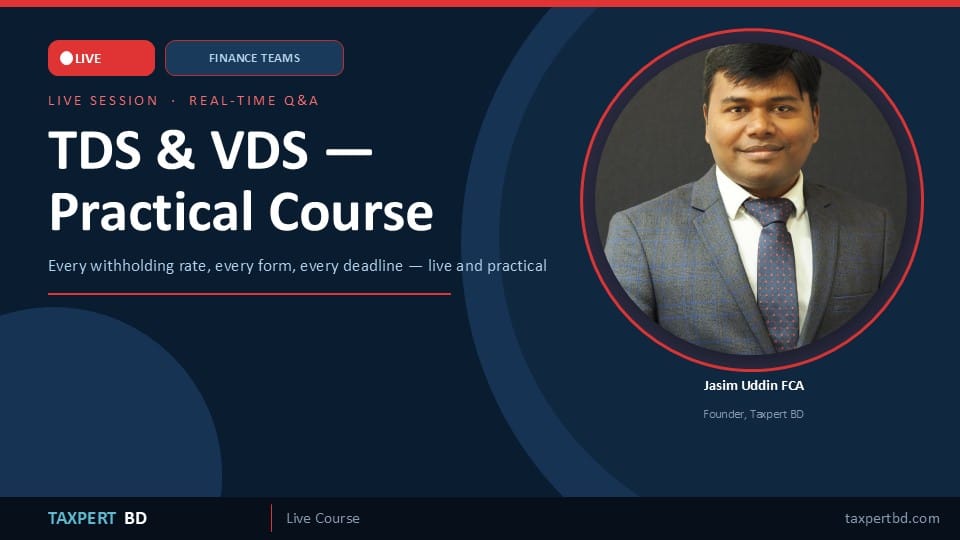Click the 'Founder, Taxpert BD' caption

754,414
